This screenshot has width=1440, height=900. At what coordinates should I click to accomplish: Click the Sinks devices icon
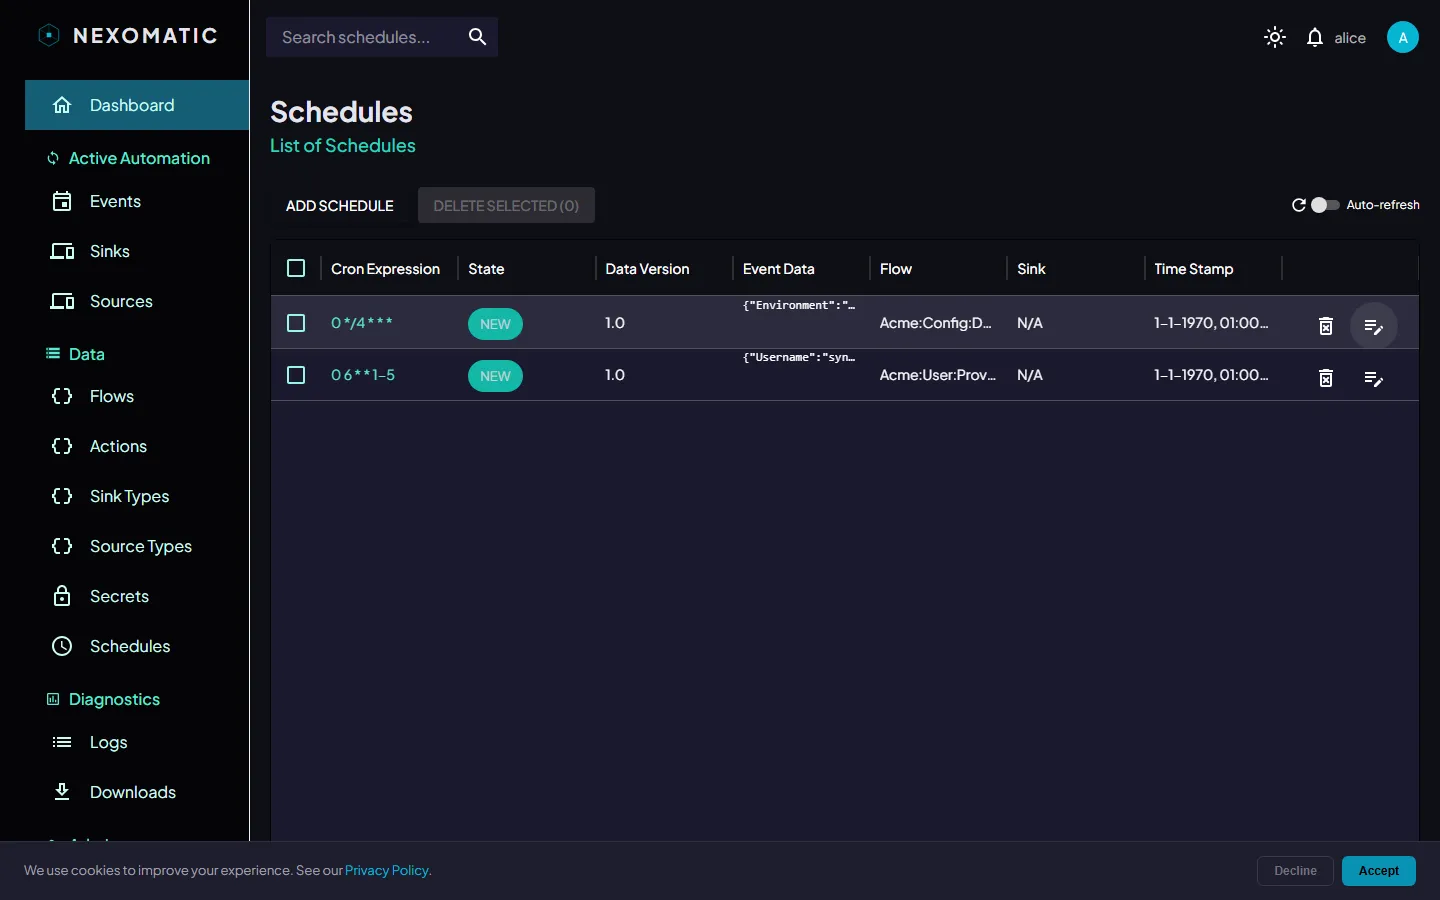[62, 251]
